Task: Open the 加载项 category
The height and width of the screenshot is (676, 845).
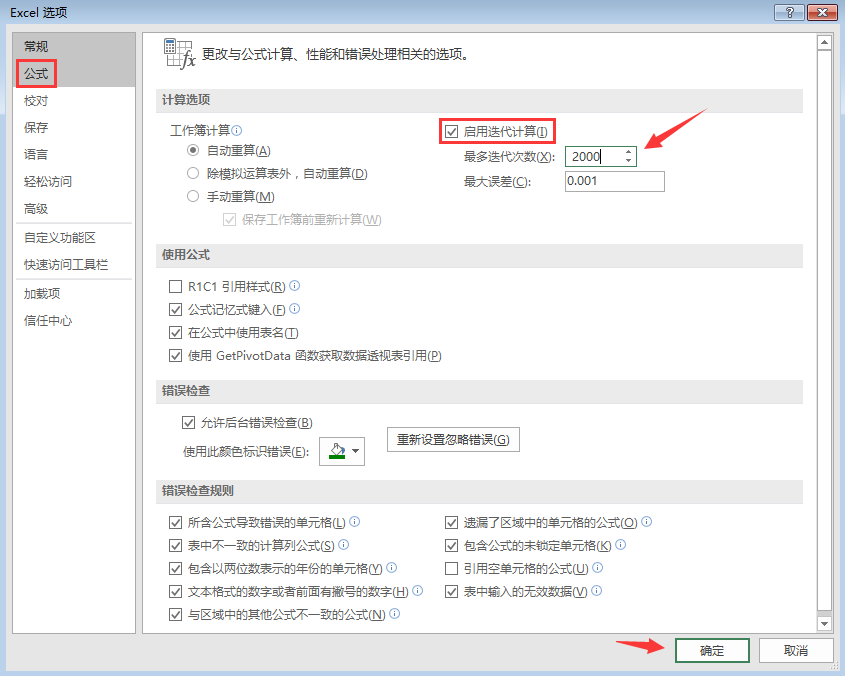Action: click(x=74, y=293)
